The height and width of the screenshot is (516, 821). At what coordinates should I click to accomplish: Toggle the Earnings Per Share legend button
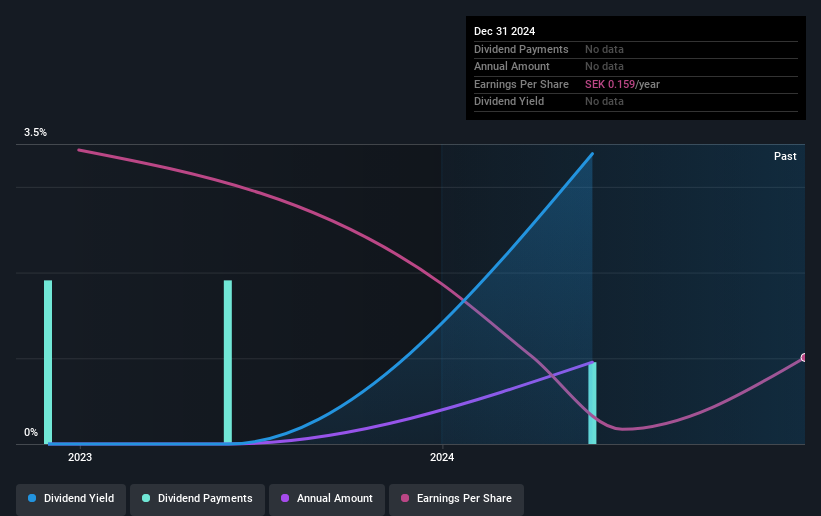click(x=456, y=499)
